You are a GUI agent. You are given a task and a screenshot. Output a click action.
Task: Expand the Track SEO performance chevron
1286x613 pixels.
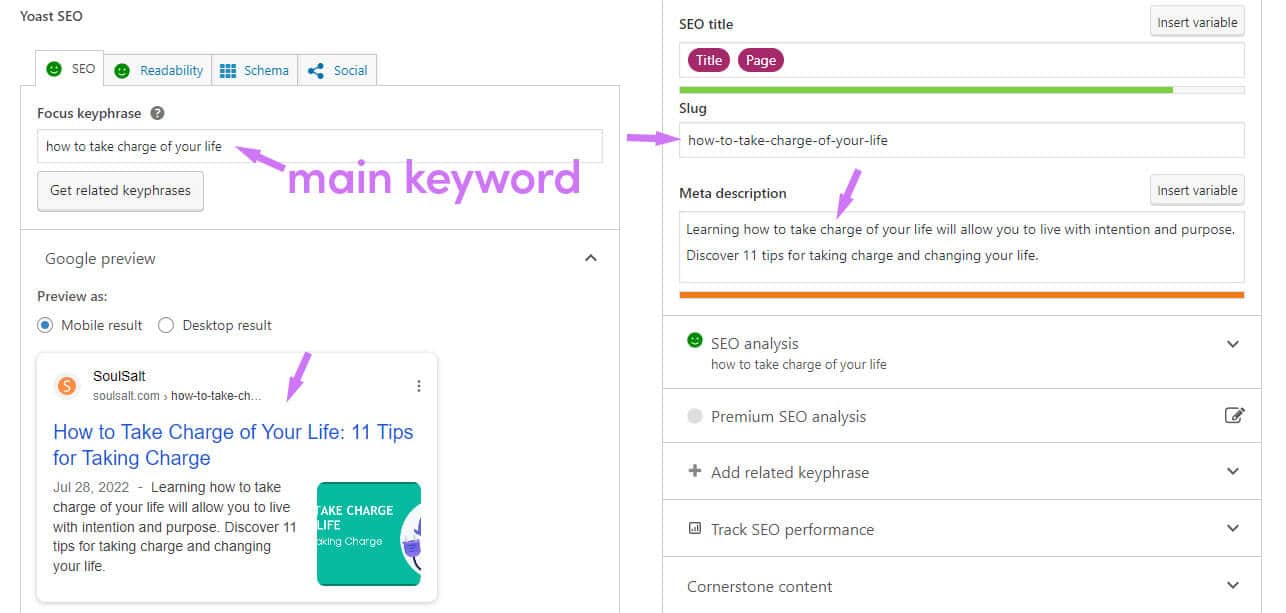[1233, 529]
